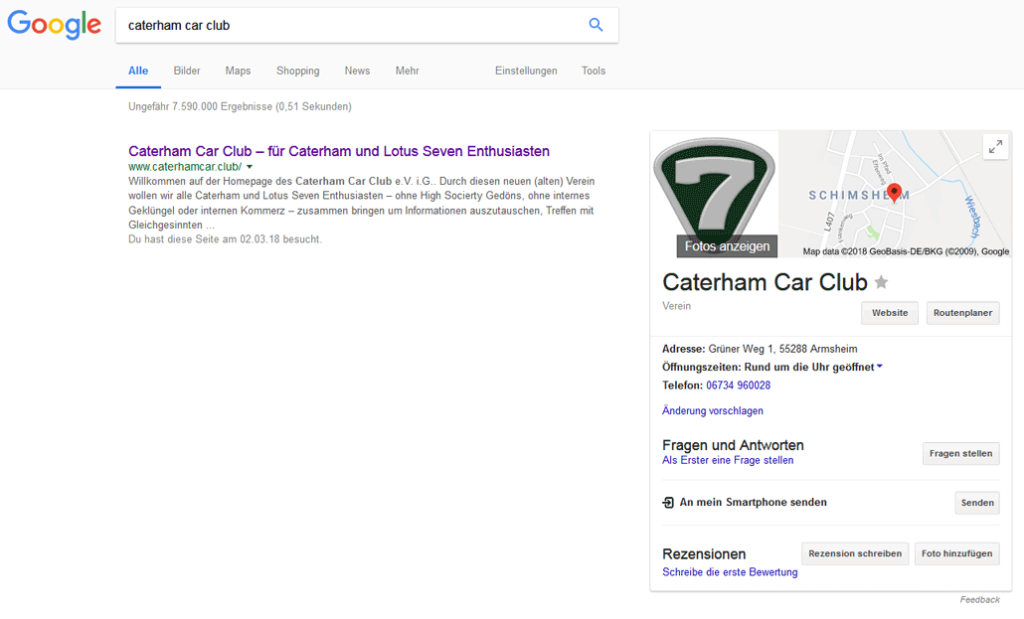Open the search Tools option

click(594, 71)
